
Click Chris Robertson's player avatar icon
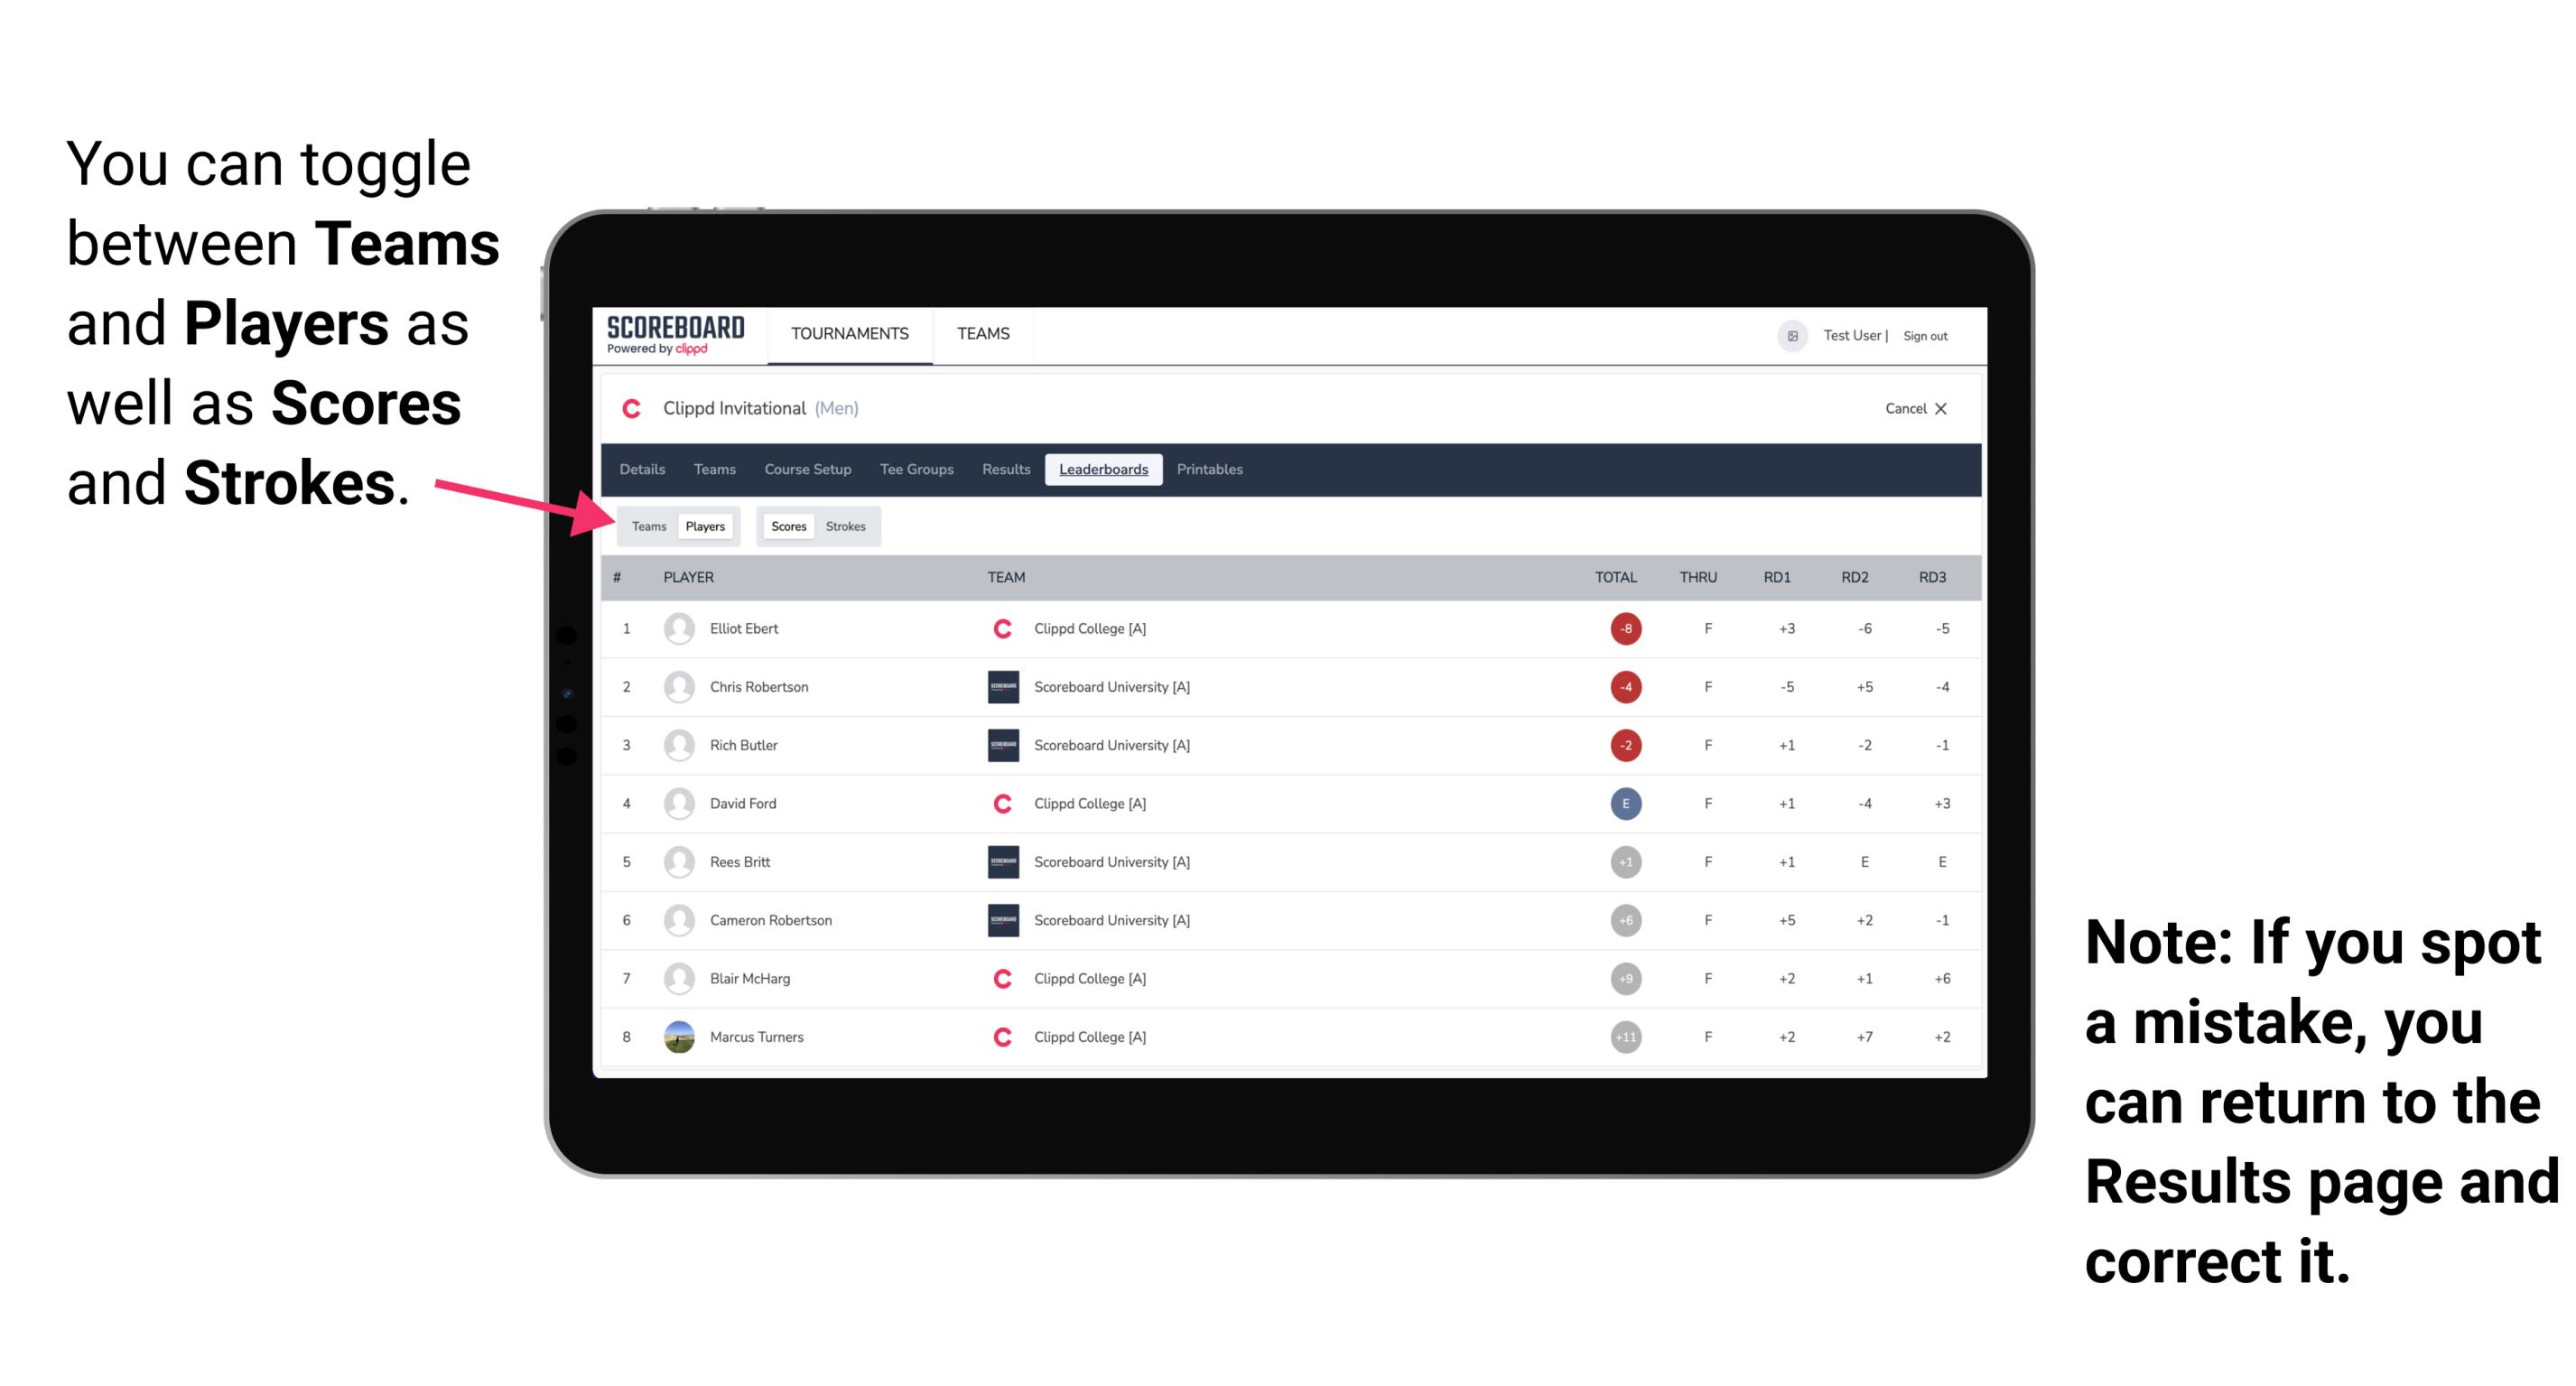[677, 684]
